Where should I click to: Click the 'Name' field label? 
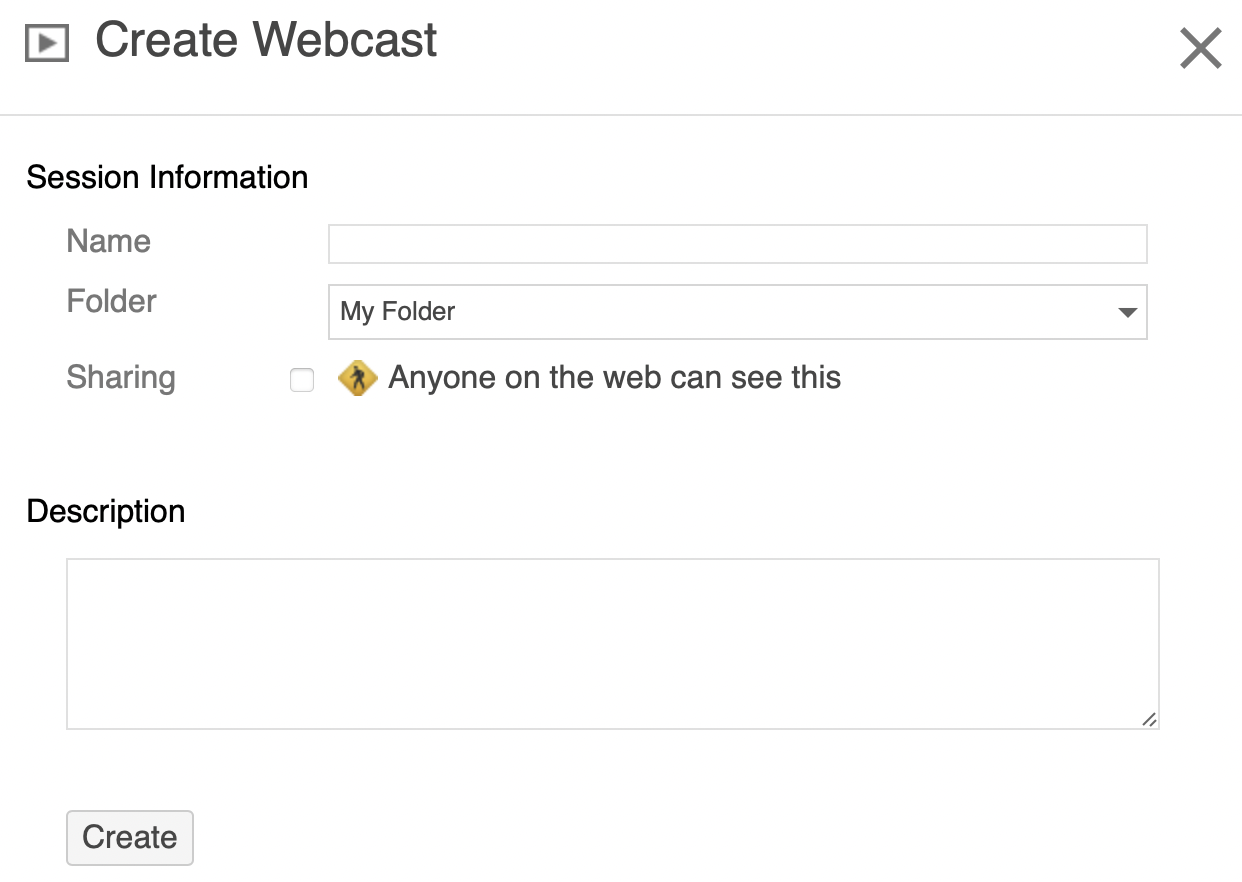point(108,242)
